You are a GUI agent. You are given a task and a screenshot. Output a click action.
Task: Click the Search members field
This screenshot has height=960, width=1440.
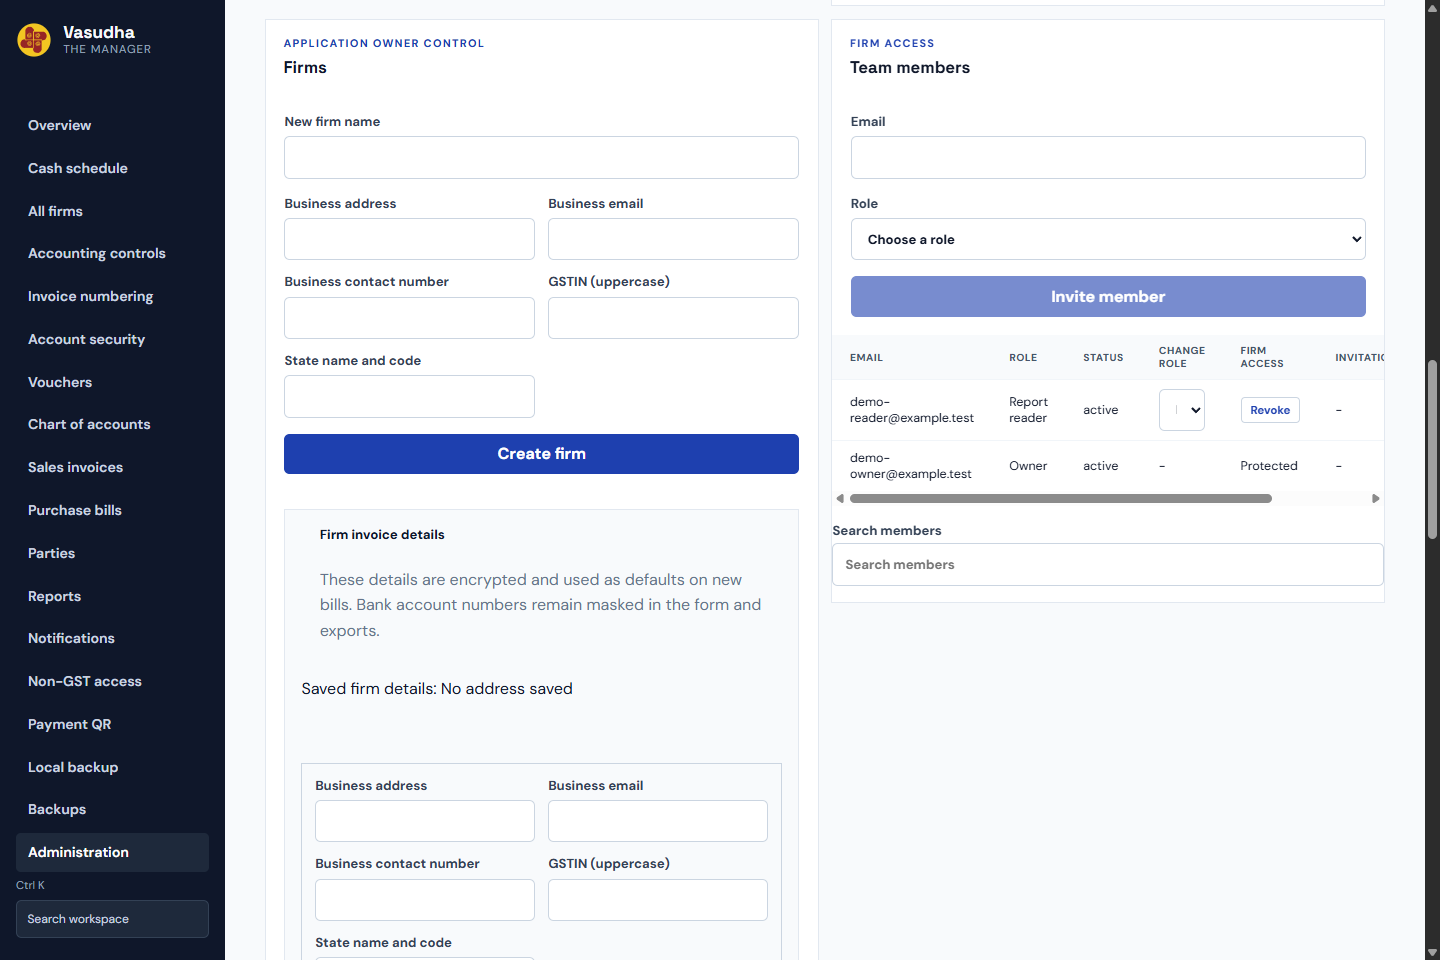click(x=1108, y=565)
